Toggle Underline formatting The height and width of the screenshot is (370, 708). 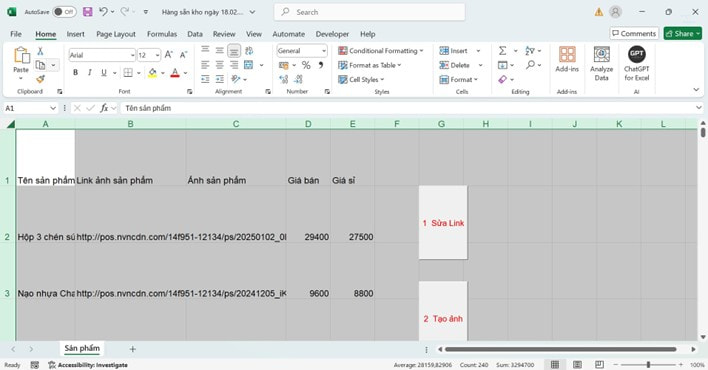point(104,72)
